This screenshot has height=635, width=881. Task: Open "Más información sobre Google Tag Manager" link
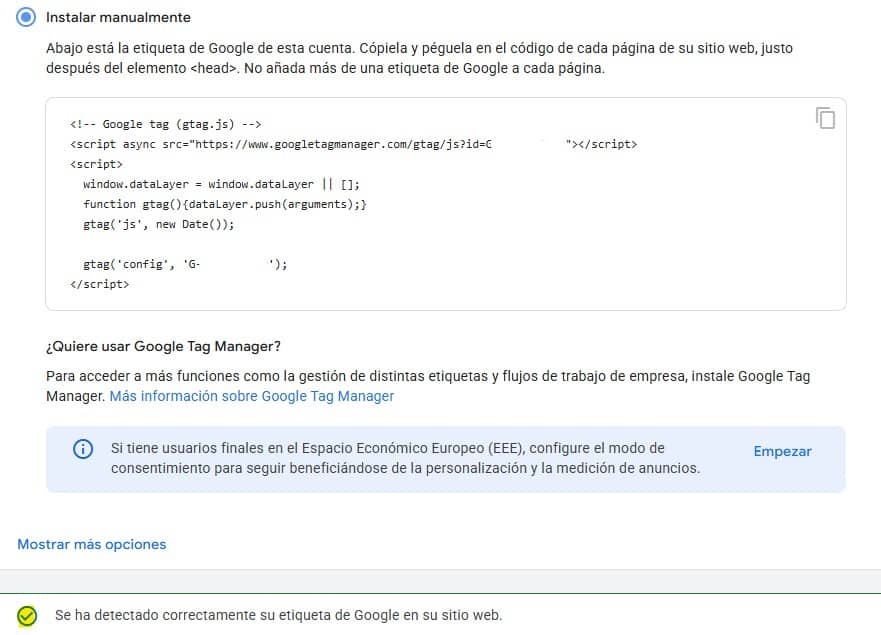coord(252,396)
